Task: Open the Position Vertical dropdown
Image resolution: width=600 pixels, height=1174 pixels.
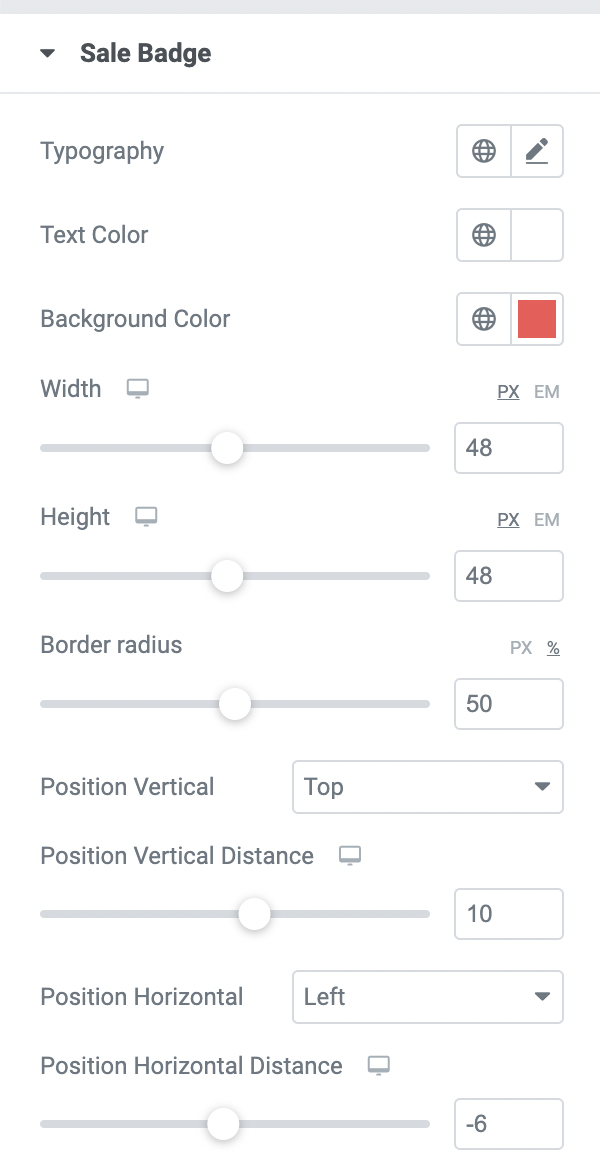Action: [x=428, y=787]
